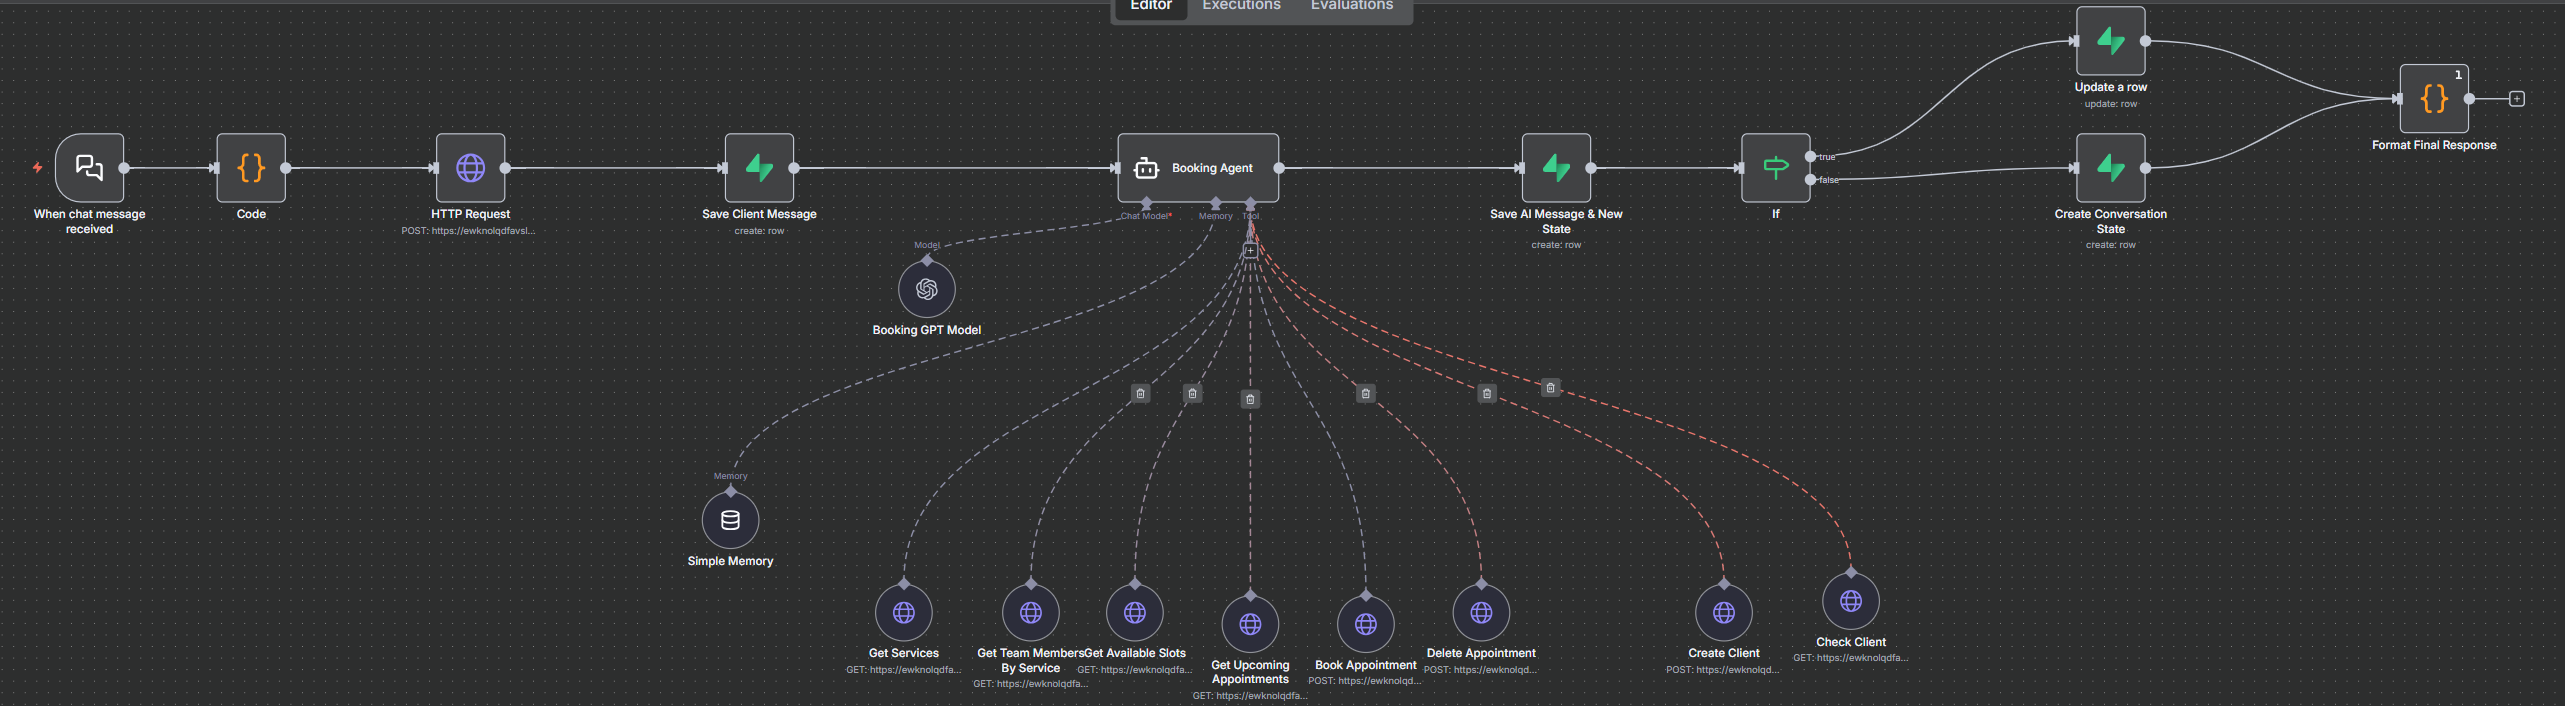Switch to the Evaluations tab

1352,6
